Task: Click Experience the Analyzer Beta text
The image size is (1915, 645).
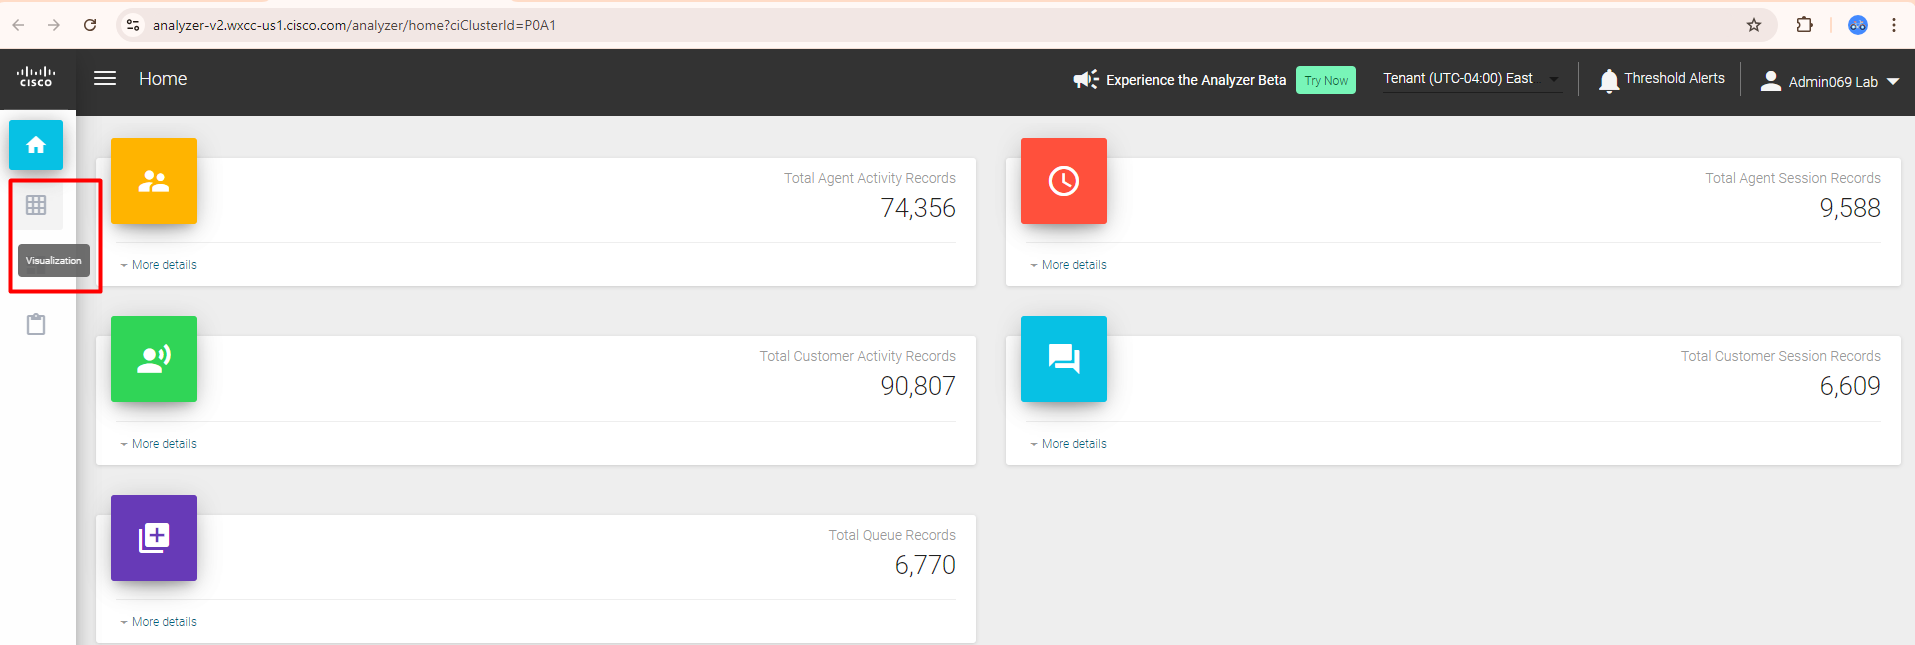Action: tap(1196, 80)
